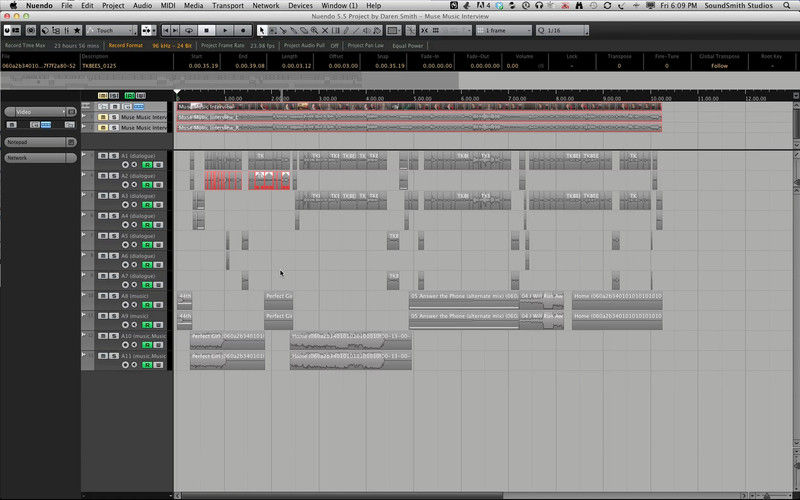Screen dimensions: 800x500
Task: Select the Color paint bucket tool
Action: pos(377,31)
